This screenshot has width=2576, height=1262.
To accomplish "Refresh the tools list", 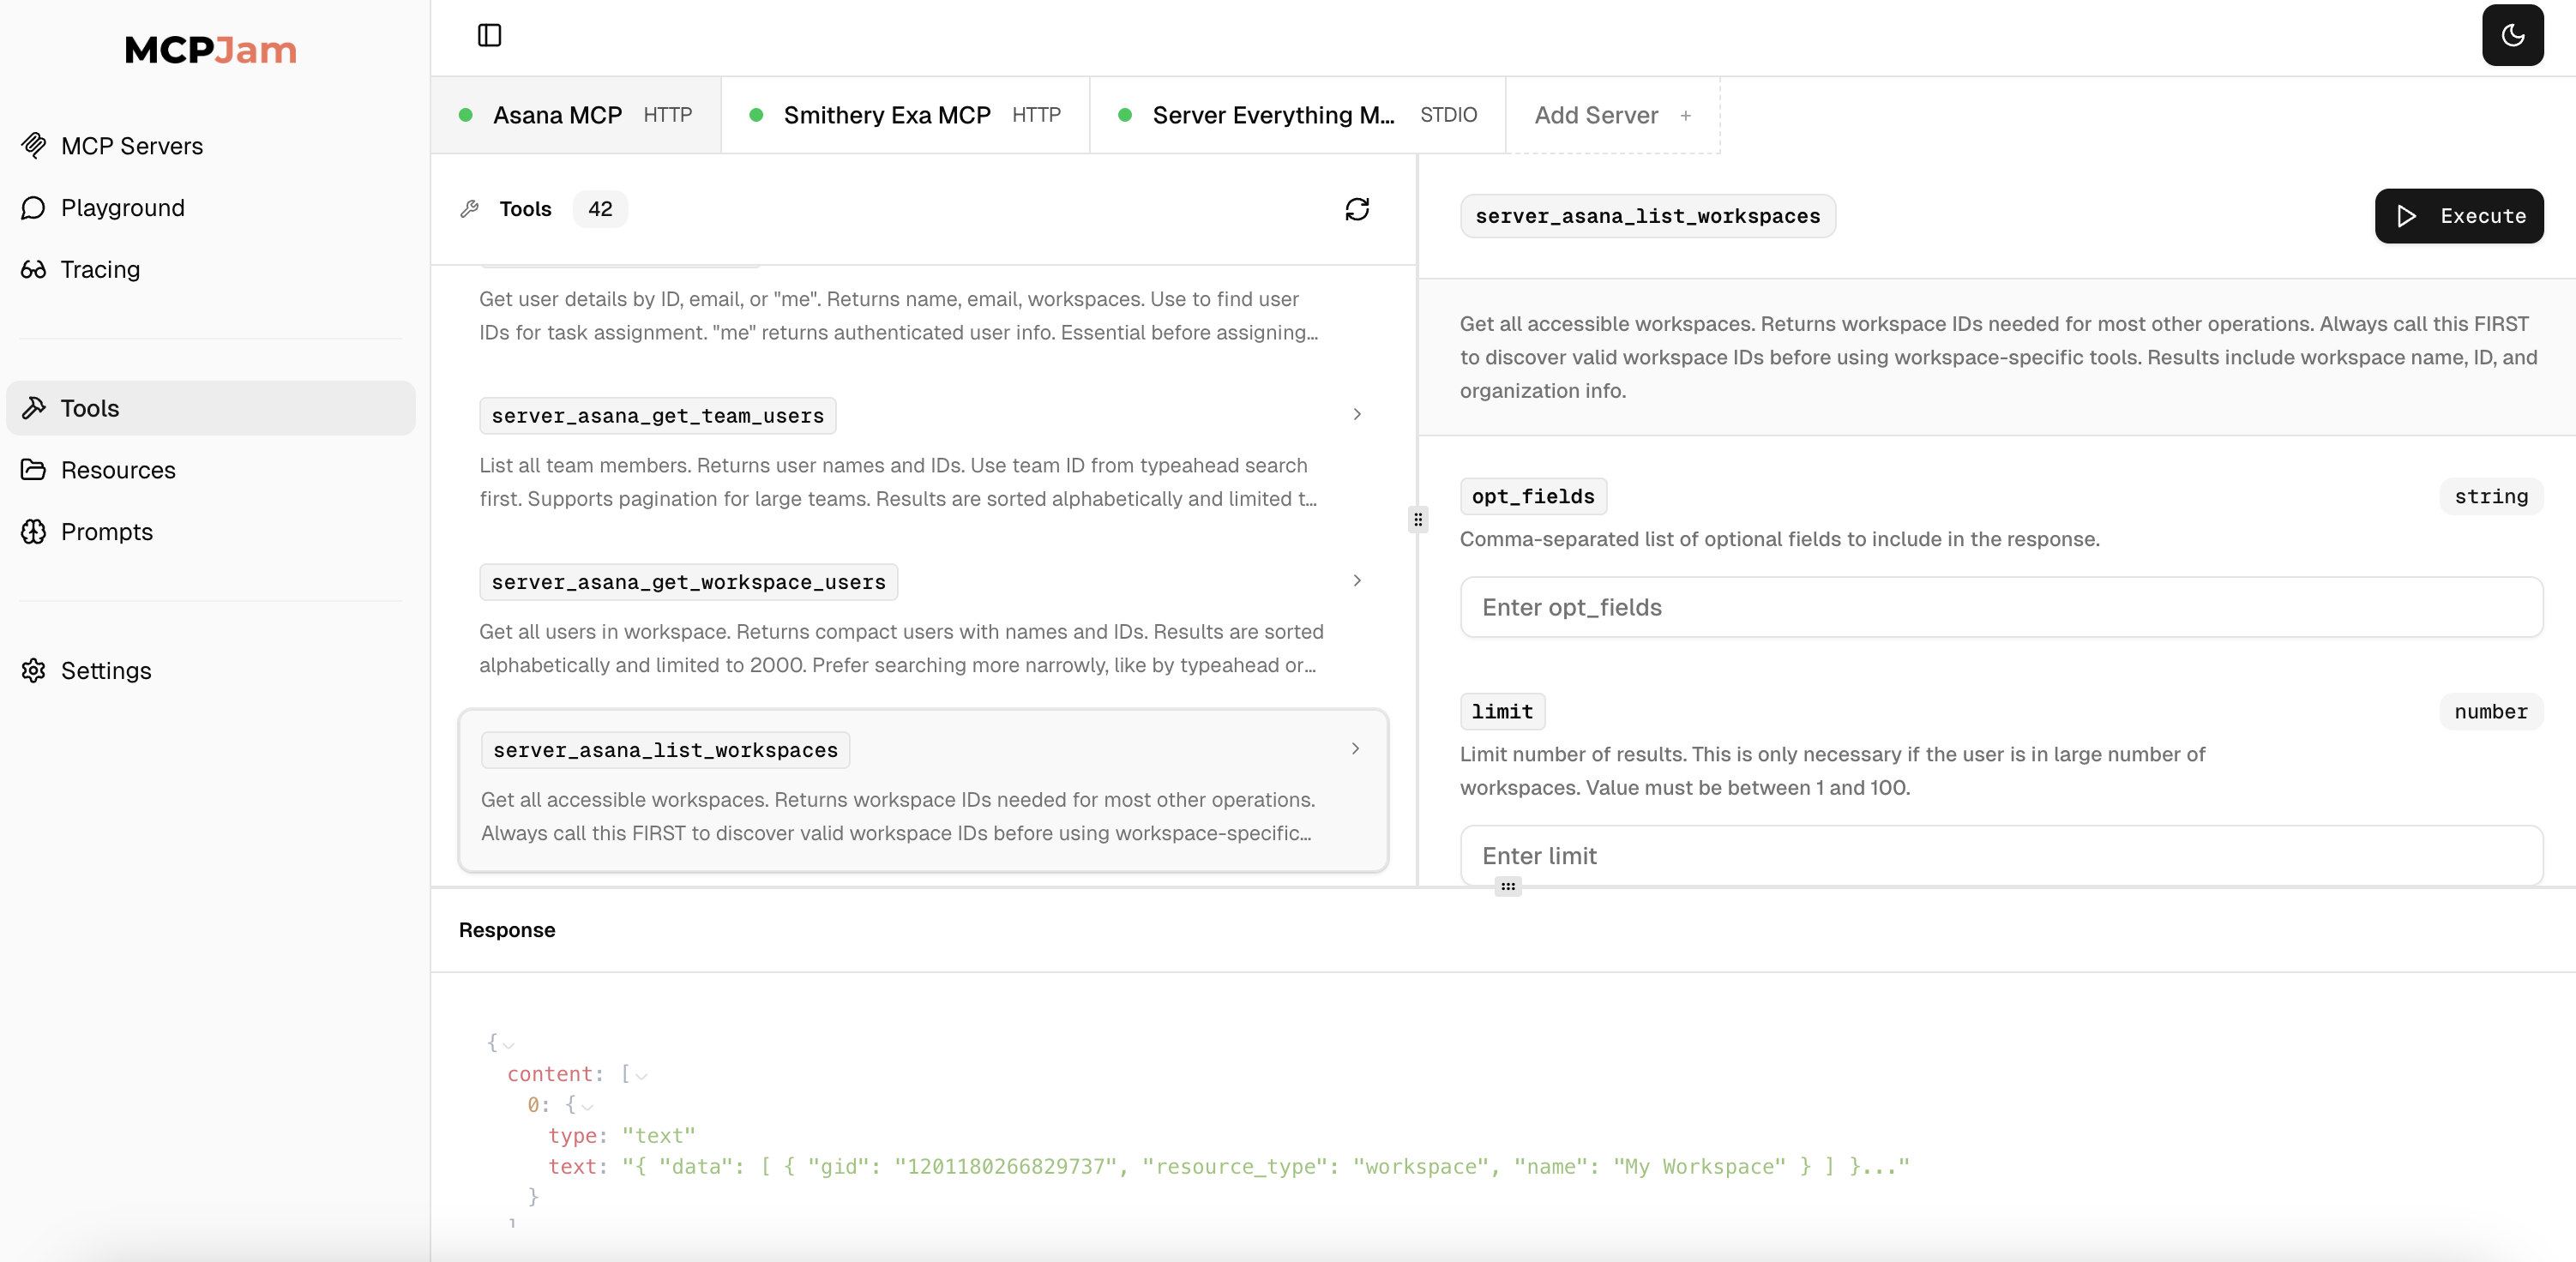I will (x=1356, y=209).
